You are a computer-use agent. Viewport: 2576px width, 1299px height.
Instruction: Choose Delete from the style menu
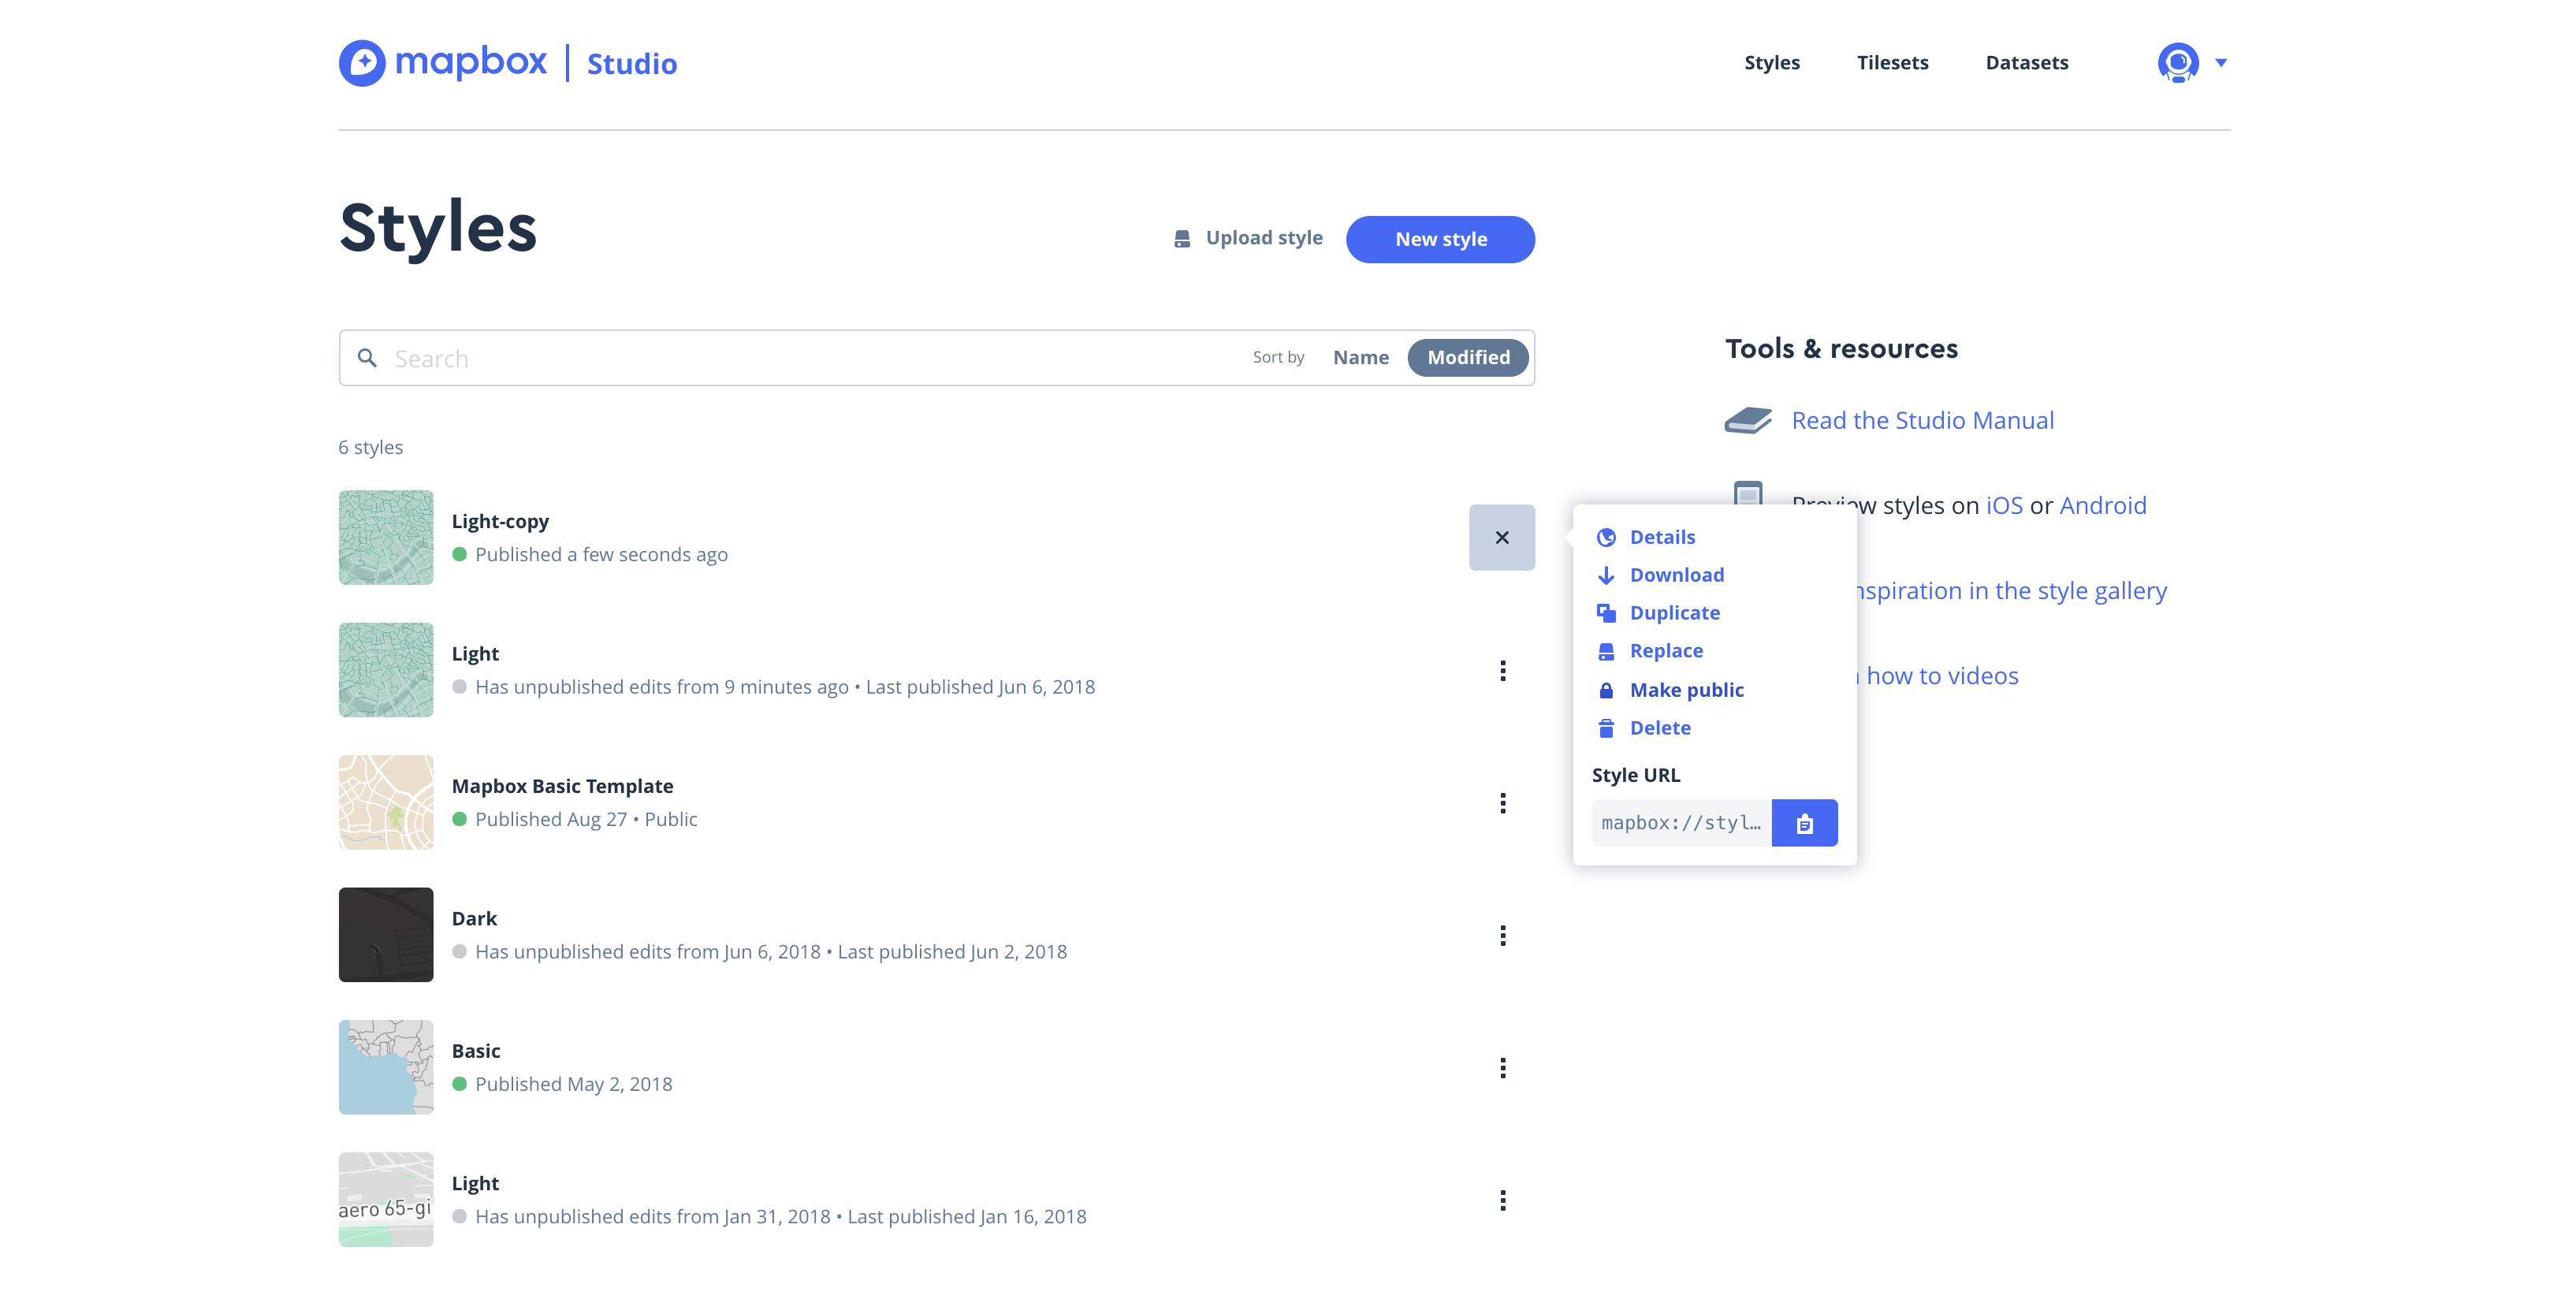(x=1644, y=728)
